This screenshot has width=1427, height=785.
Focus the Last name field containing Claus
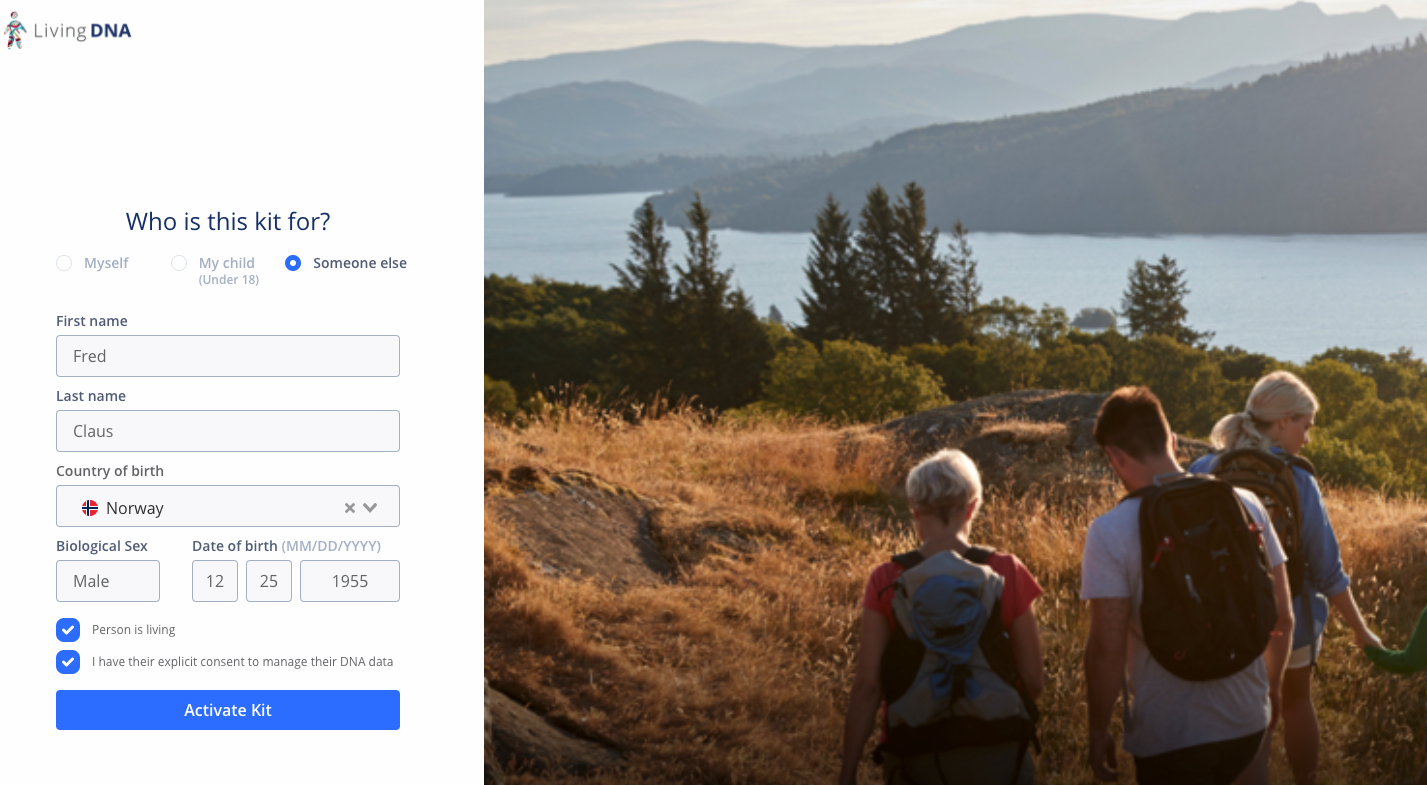click(228, 431)
